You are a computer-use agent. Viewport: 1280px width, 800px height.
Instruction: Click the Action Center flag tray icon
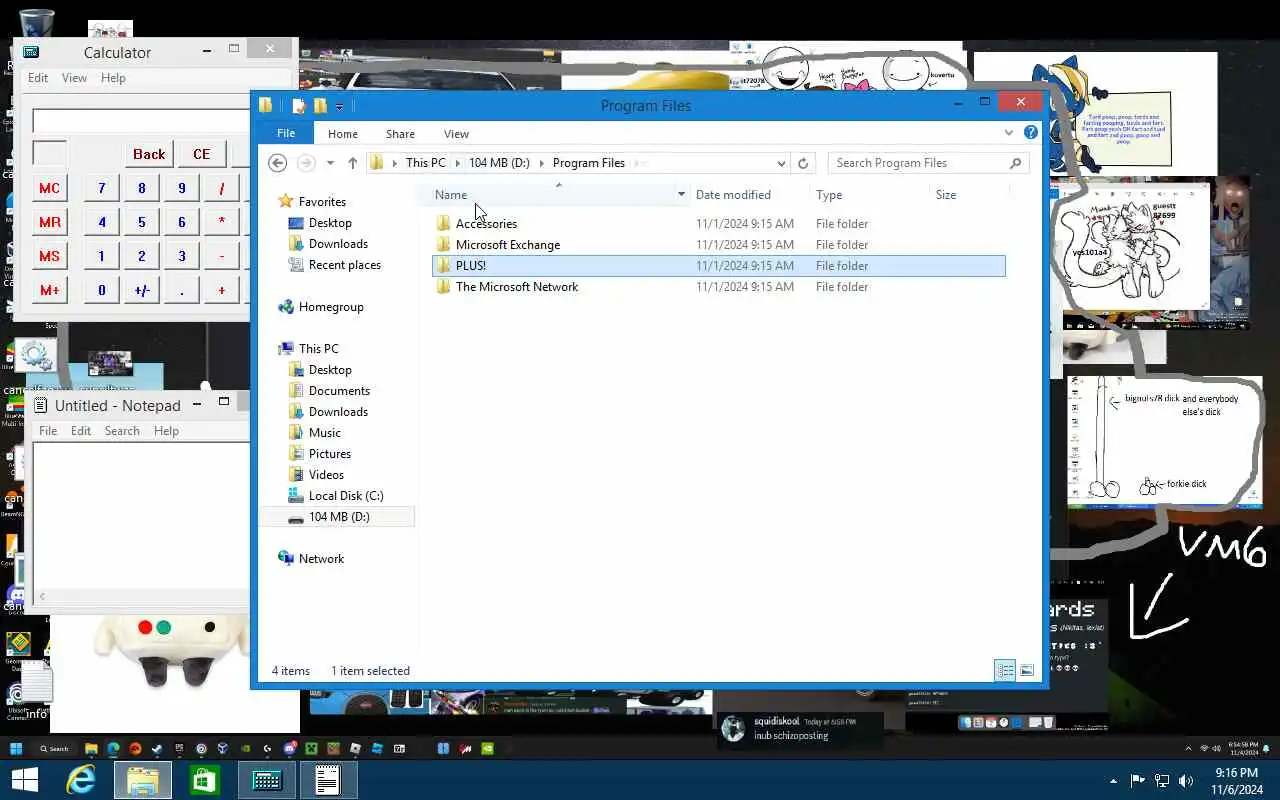(x=1138, y=781)
